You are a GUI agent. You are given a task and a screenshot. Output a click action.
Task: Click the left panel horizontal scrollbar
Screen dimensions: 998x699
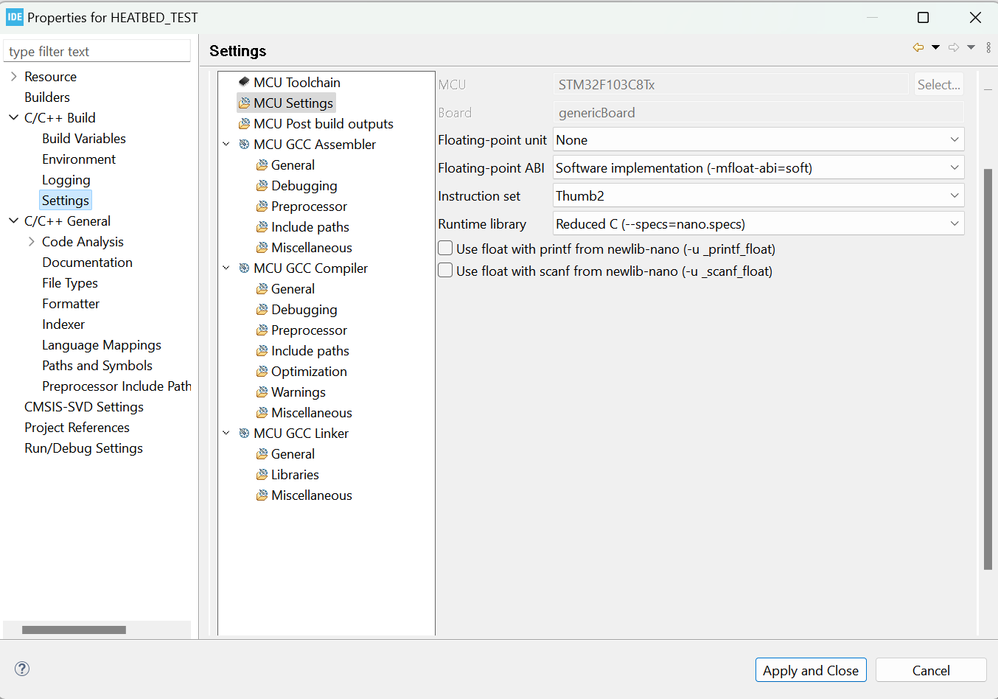[74, 630]
